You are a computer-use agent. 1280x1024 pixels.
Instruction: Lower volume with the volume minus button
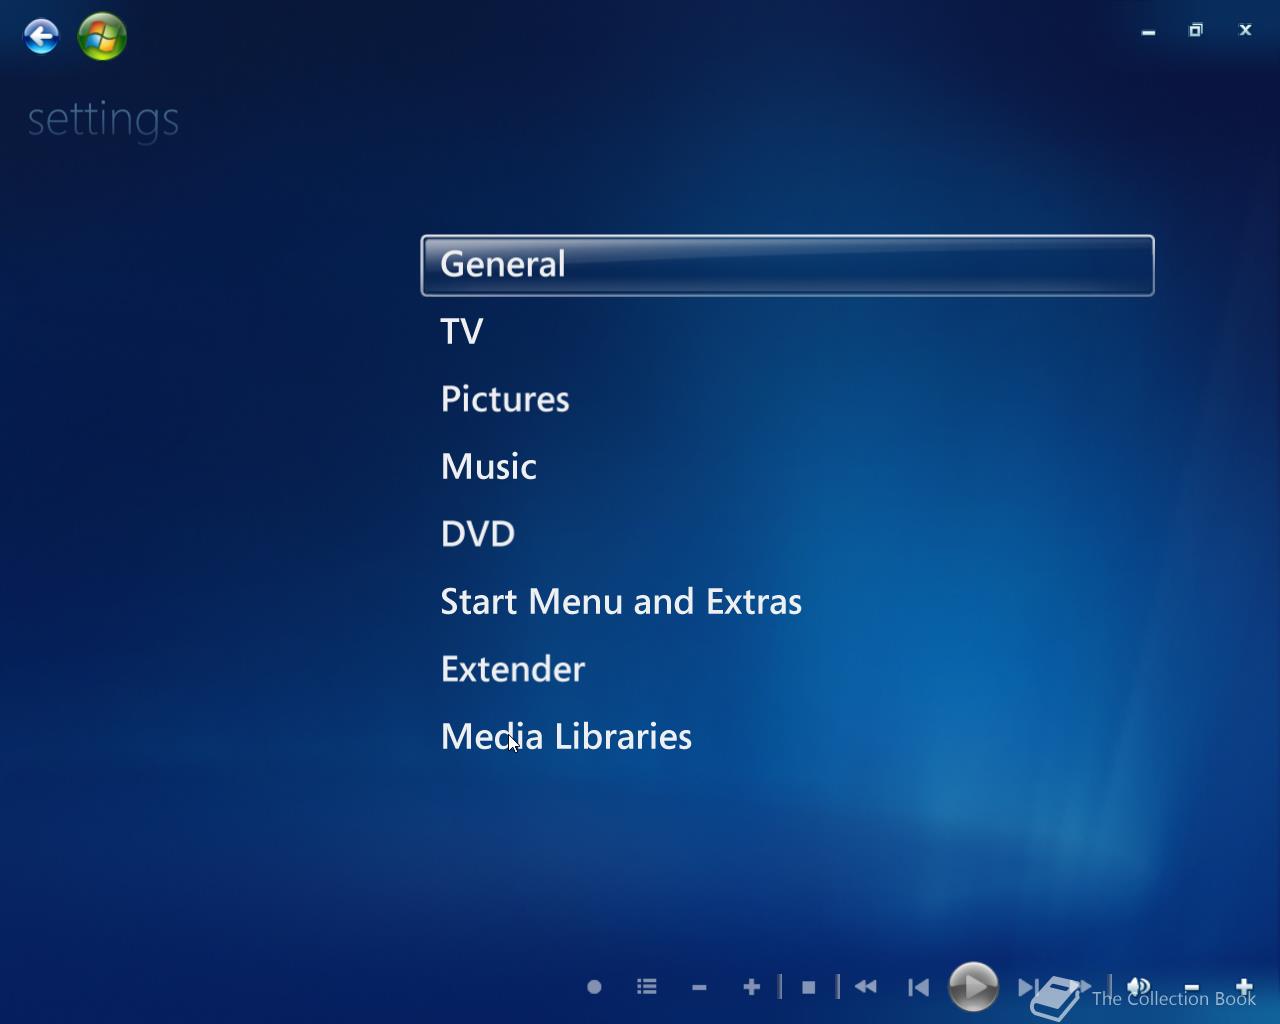(1191, 987)
